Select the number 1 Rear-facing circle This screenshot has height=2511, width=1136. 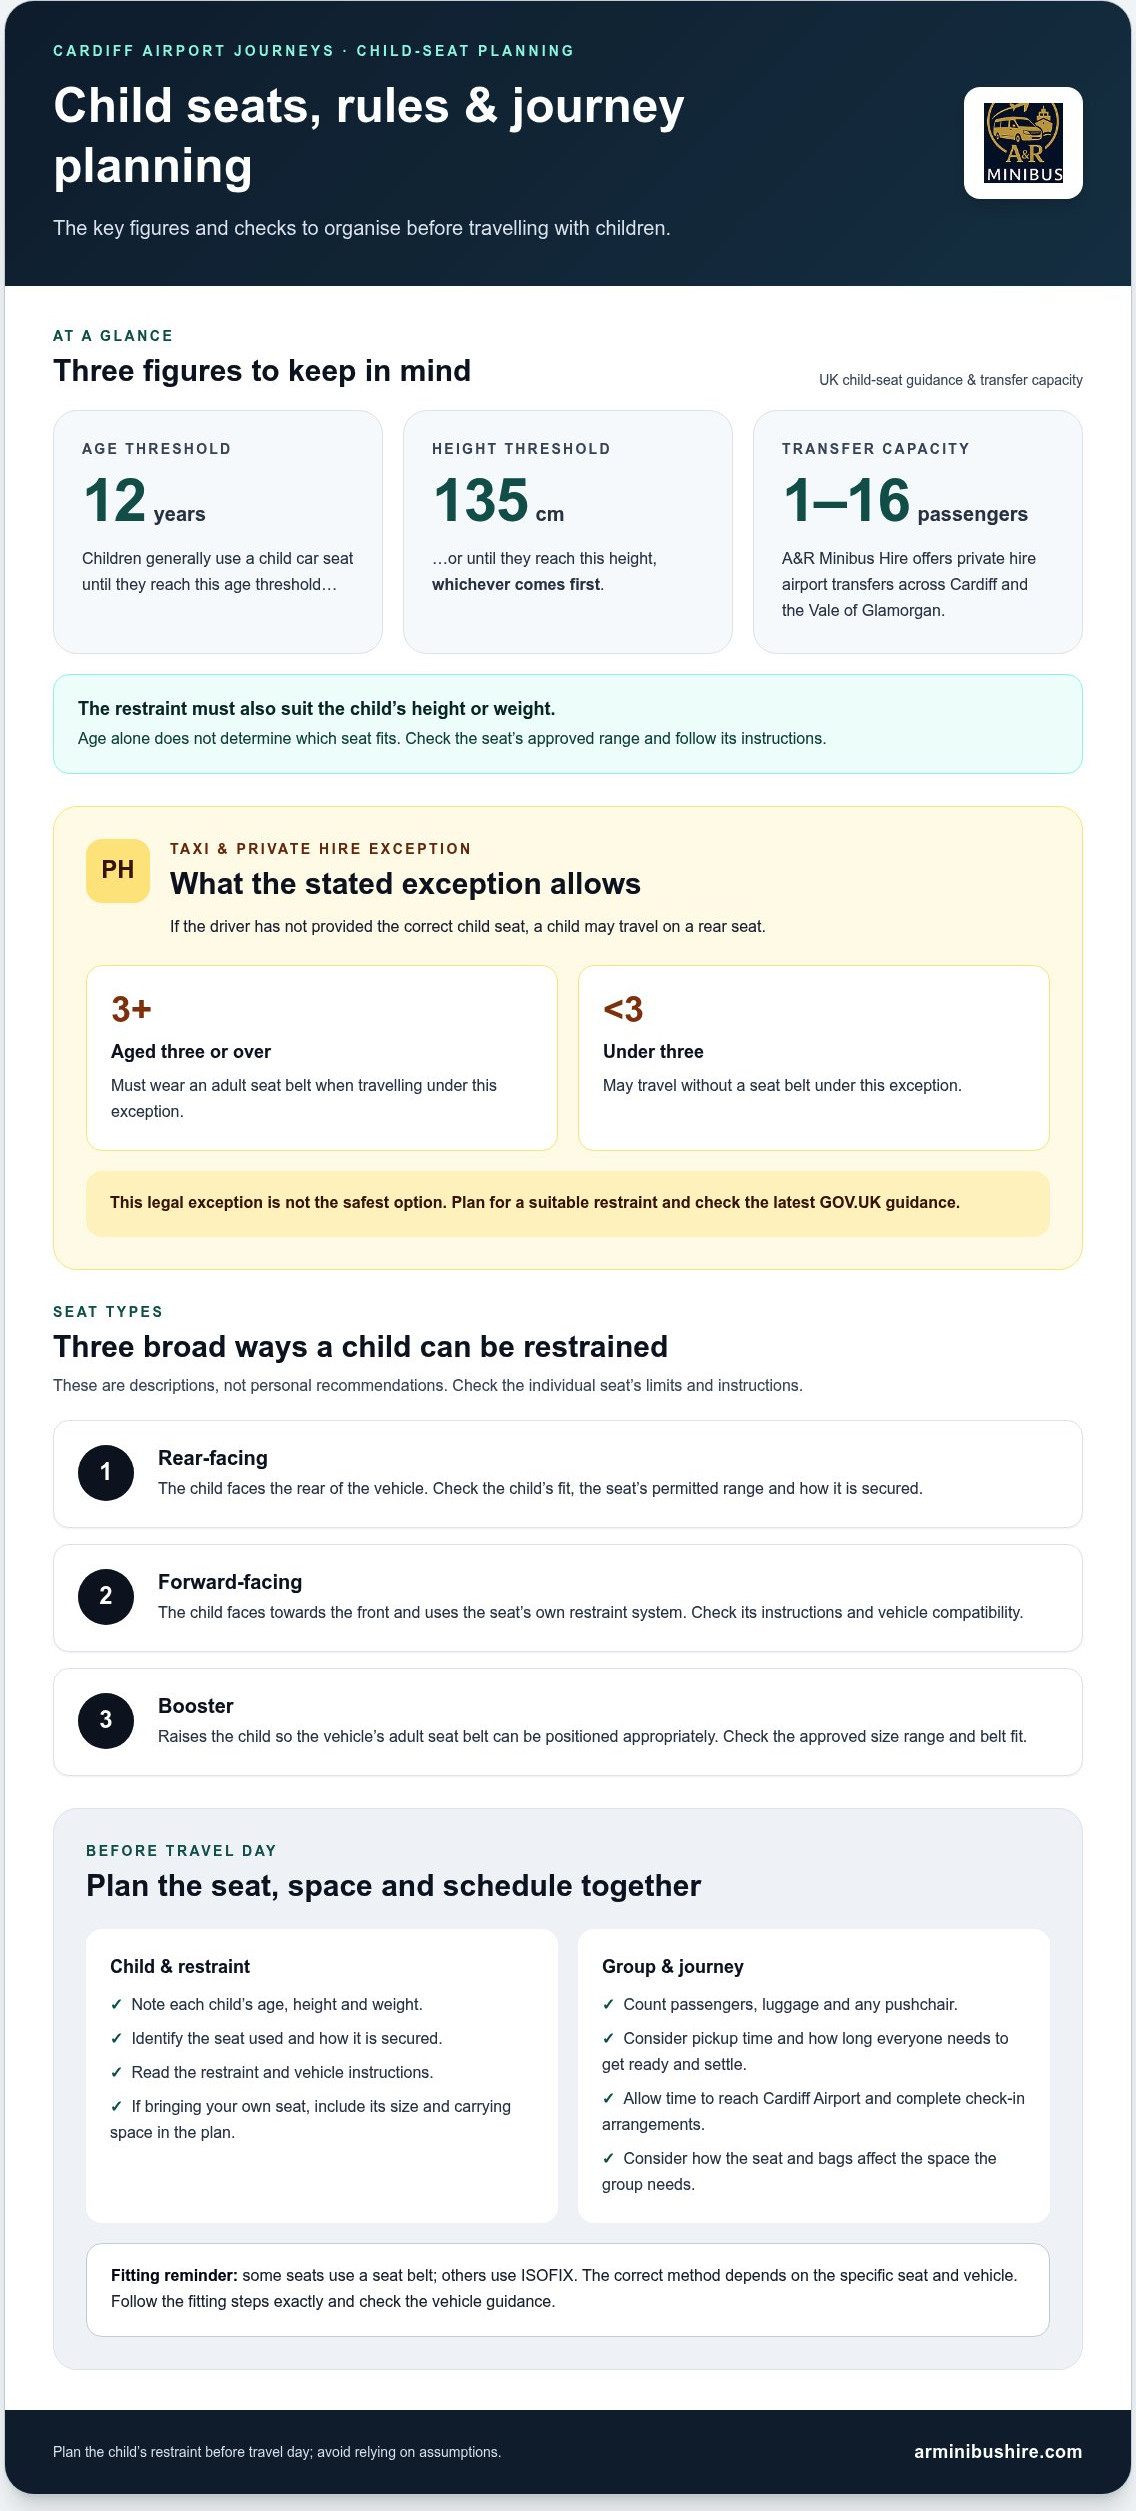pos(106,1473)
